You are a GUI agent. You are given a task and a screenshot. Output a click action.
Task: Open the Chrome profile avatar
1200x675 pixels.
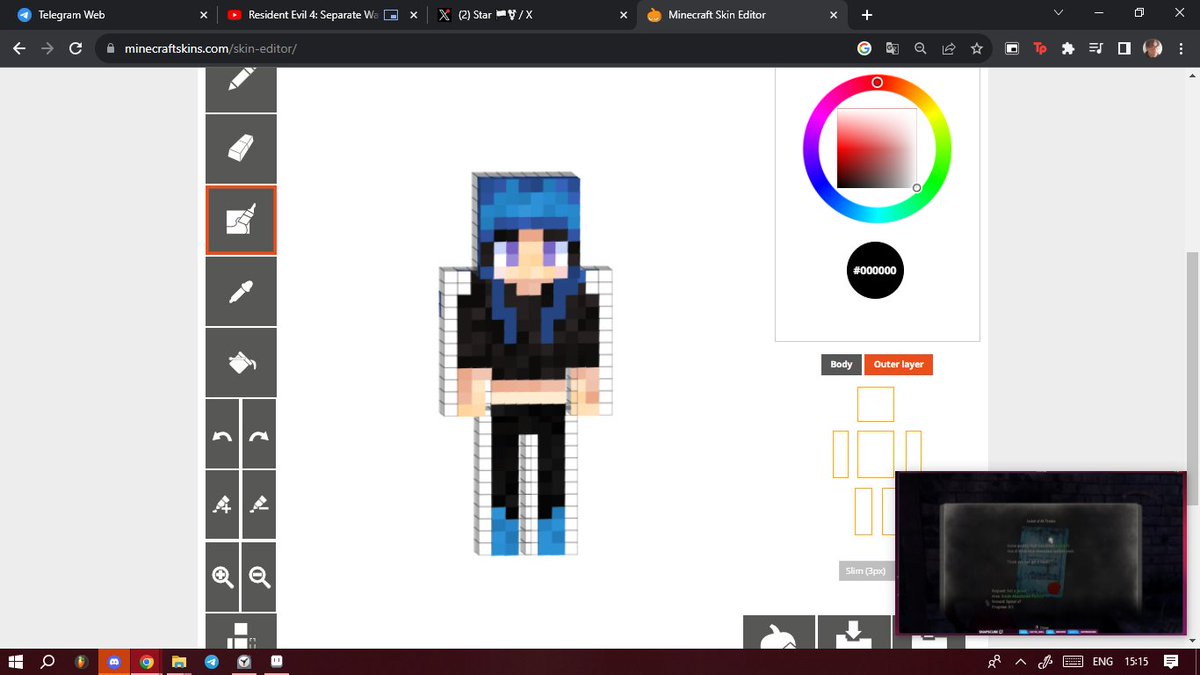[x=1153, y=48]
